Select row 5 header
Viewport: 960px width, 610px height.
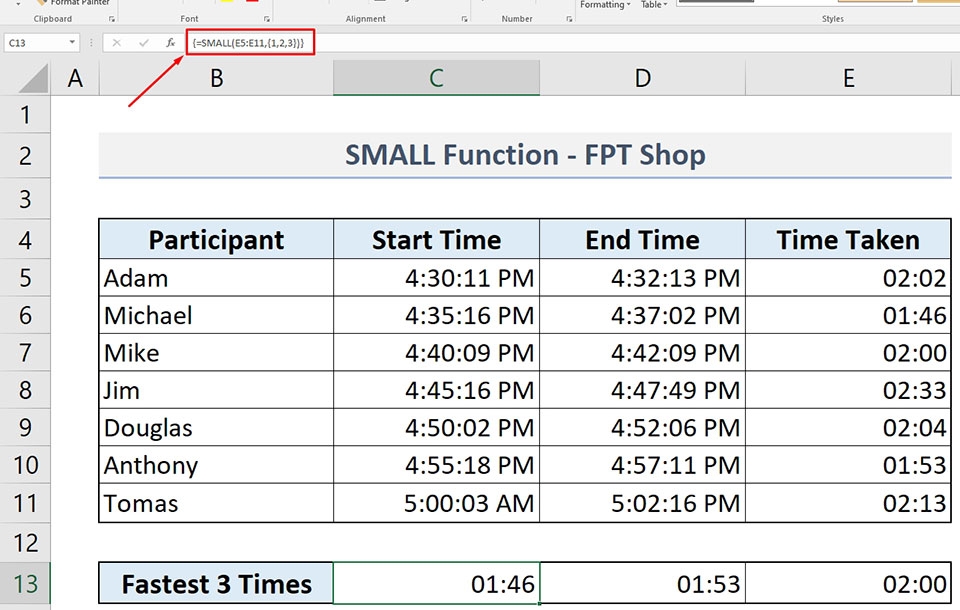point(25,278)
